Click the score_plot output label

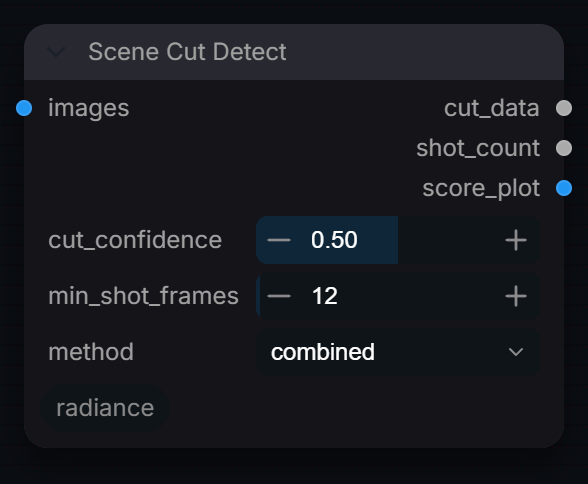coord(481,188)
